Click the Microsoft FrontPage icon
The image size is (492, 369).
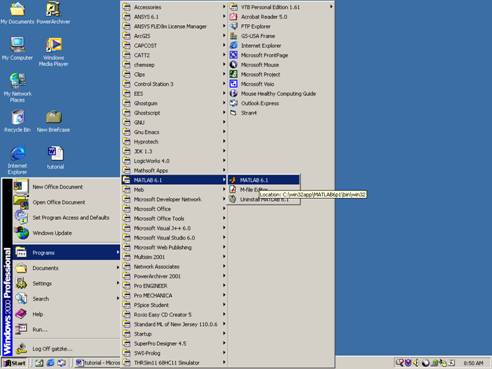click(234, 55)
